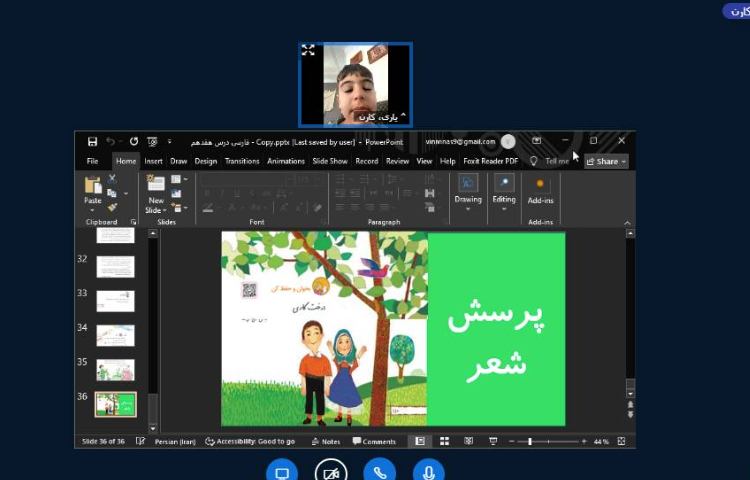
Task: Switch to the Transitions tab
Action: (242, 162)
